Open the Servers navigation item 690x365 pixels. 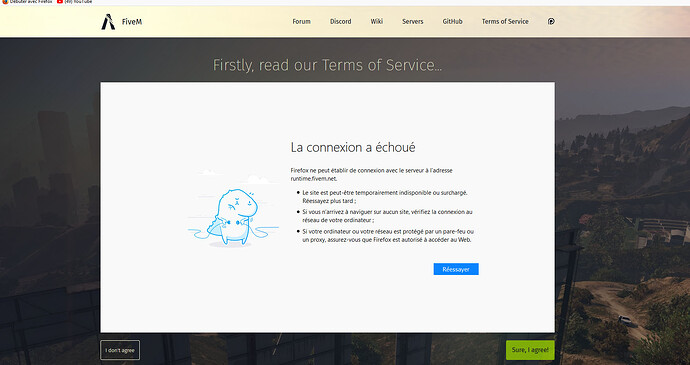pos(413,22)
